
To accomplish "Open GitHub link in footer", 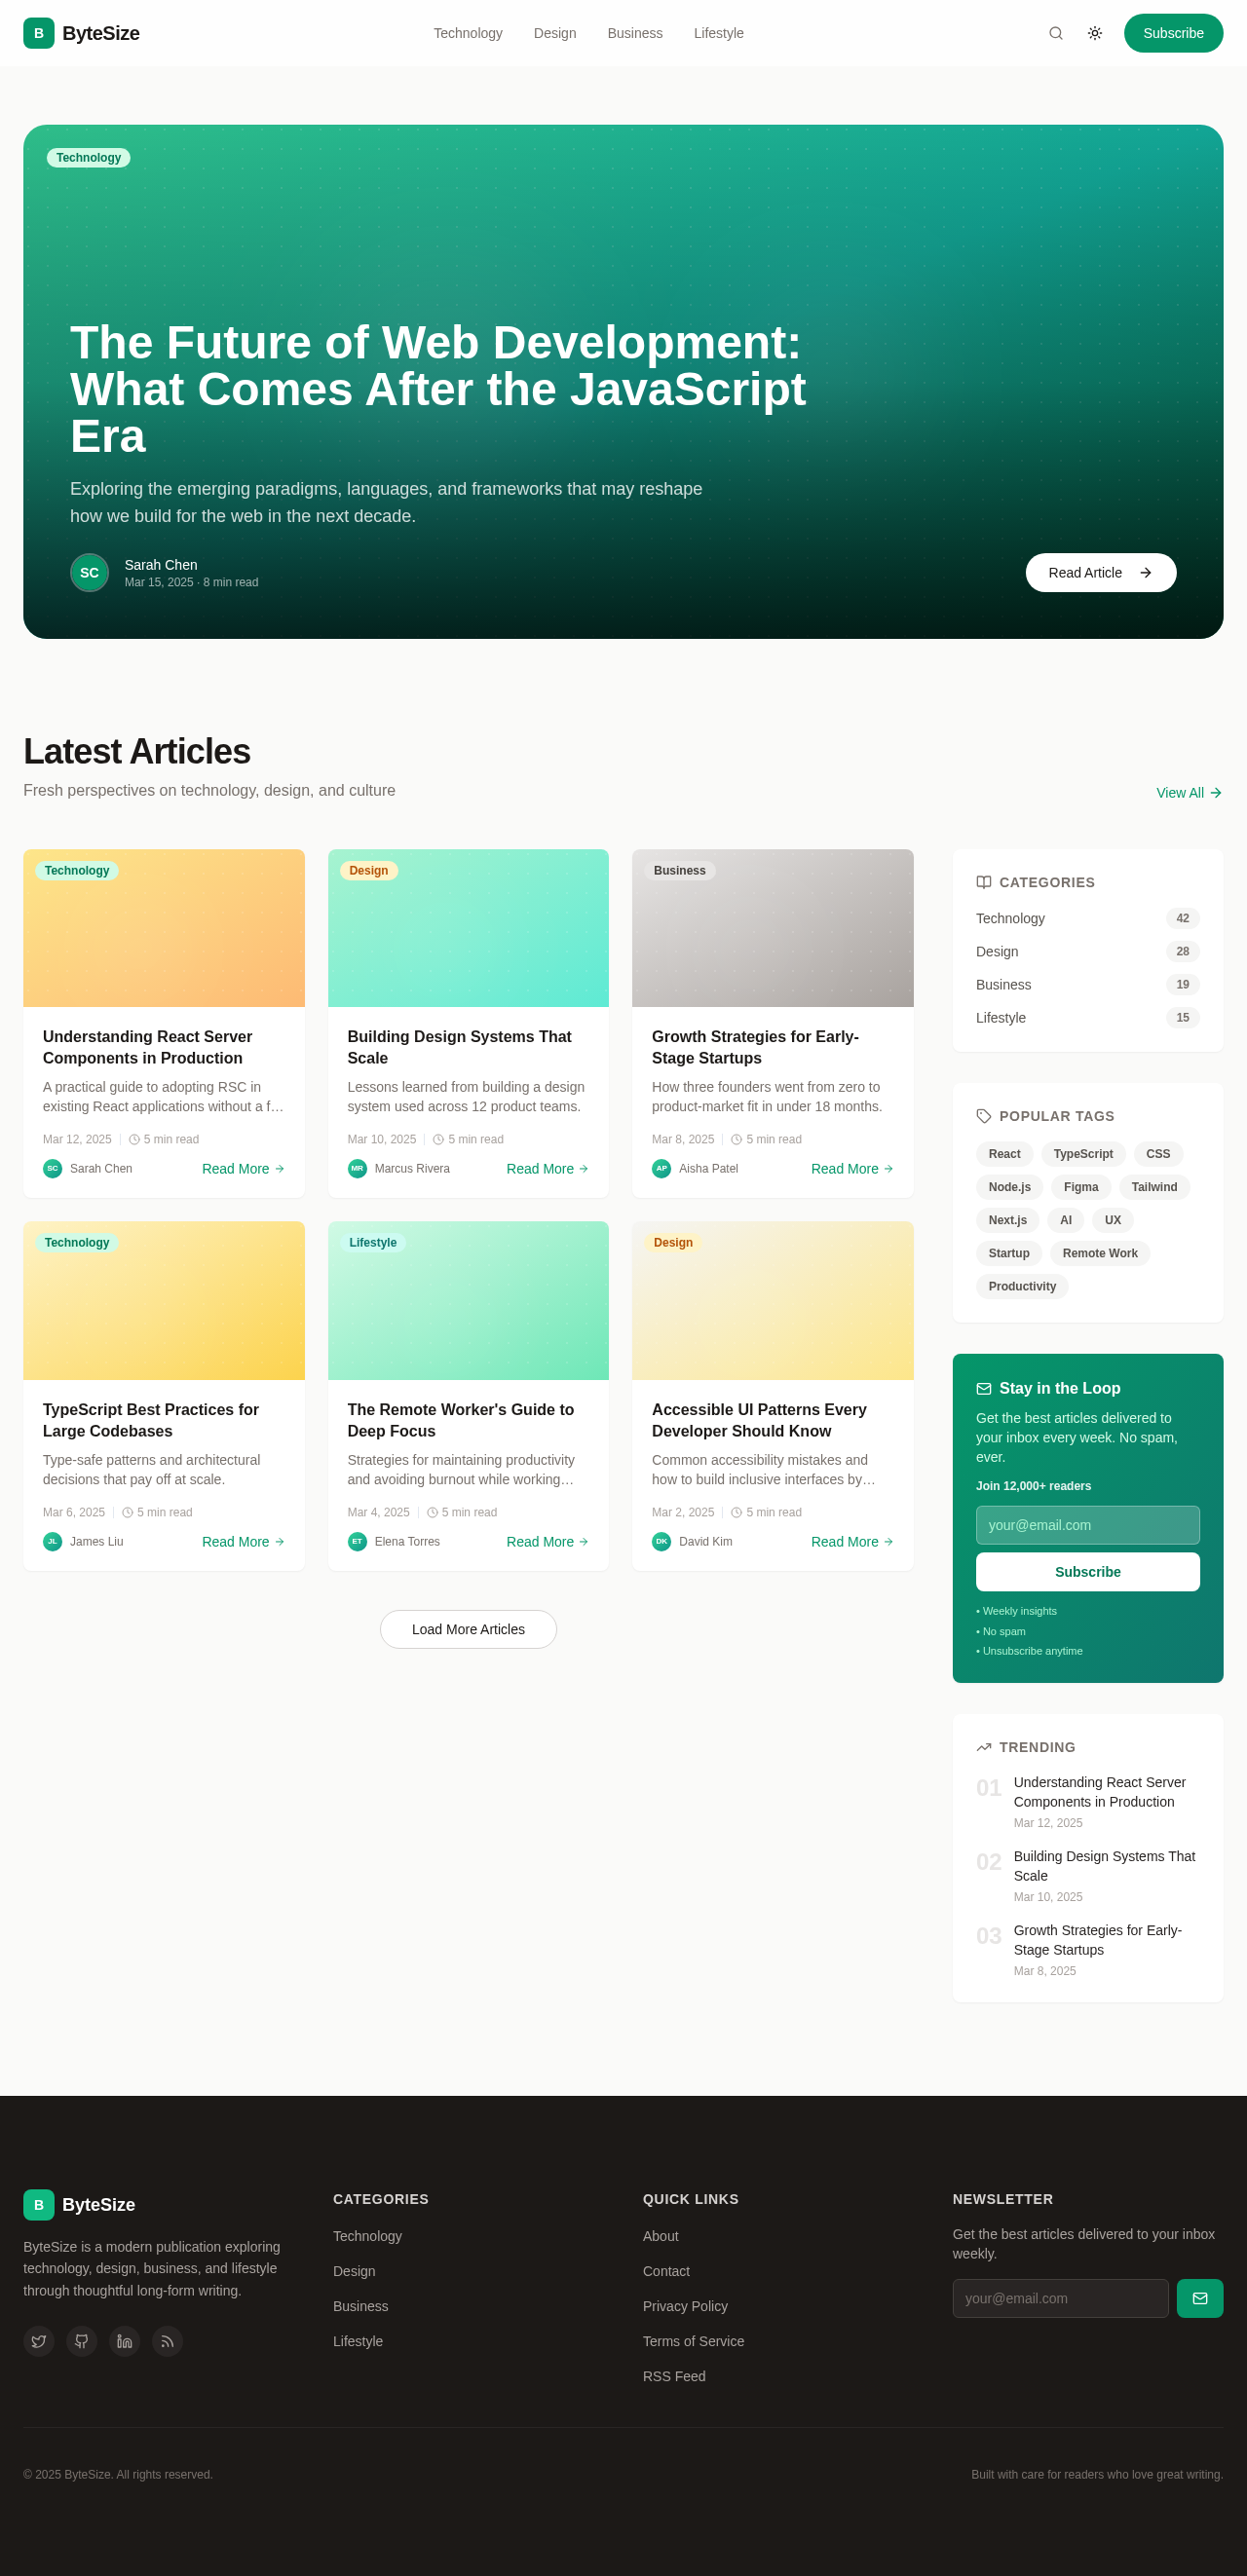I will [82, 2341].
